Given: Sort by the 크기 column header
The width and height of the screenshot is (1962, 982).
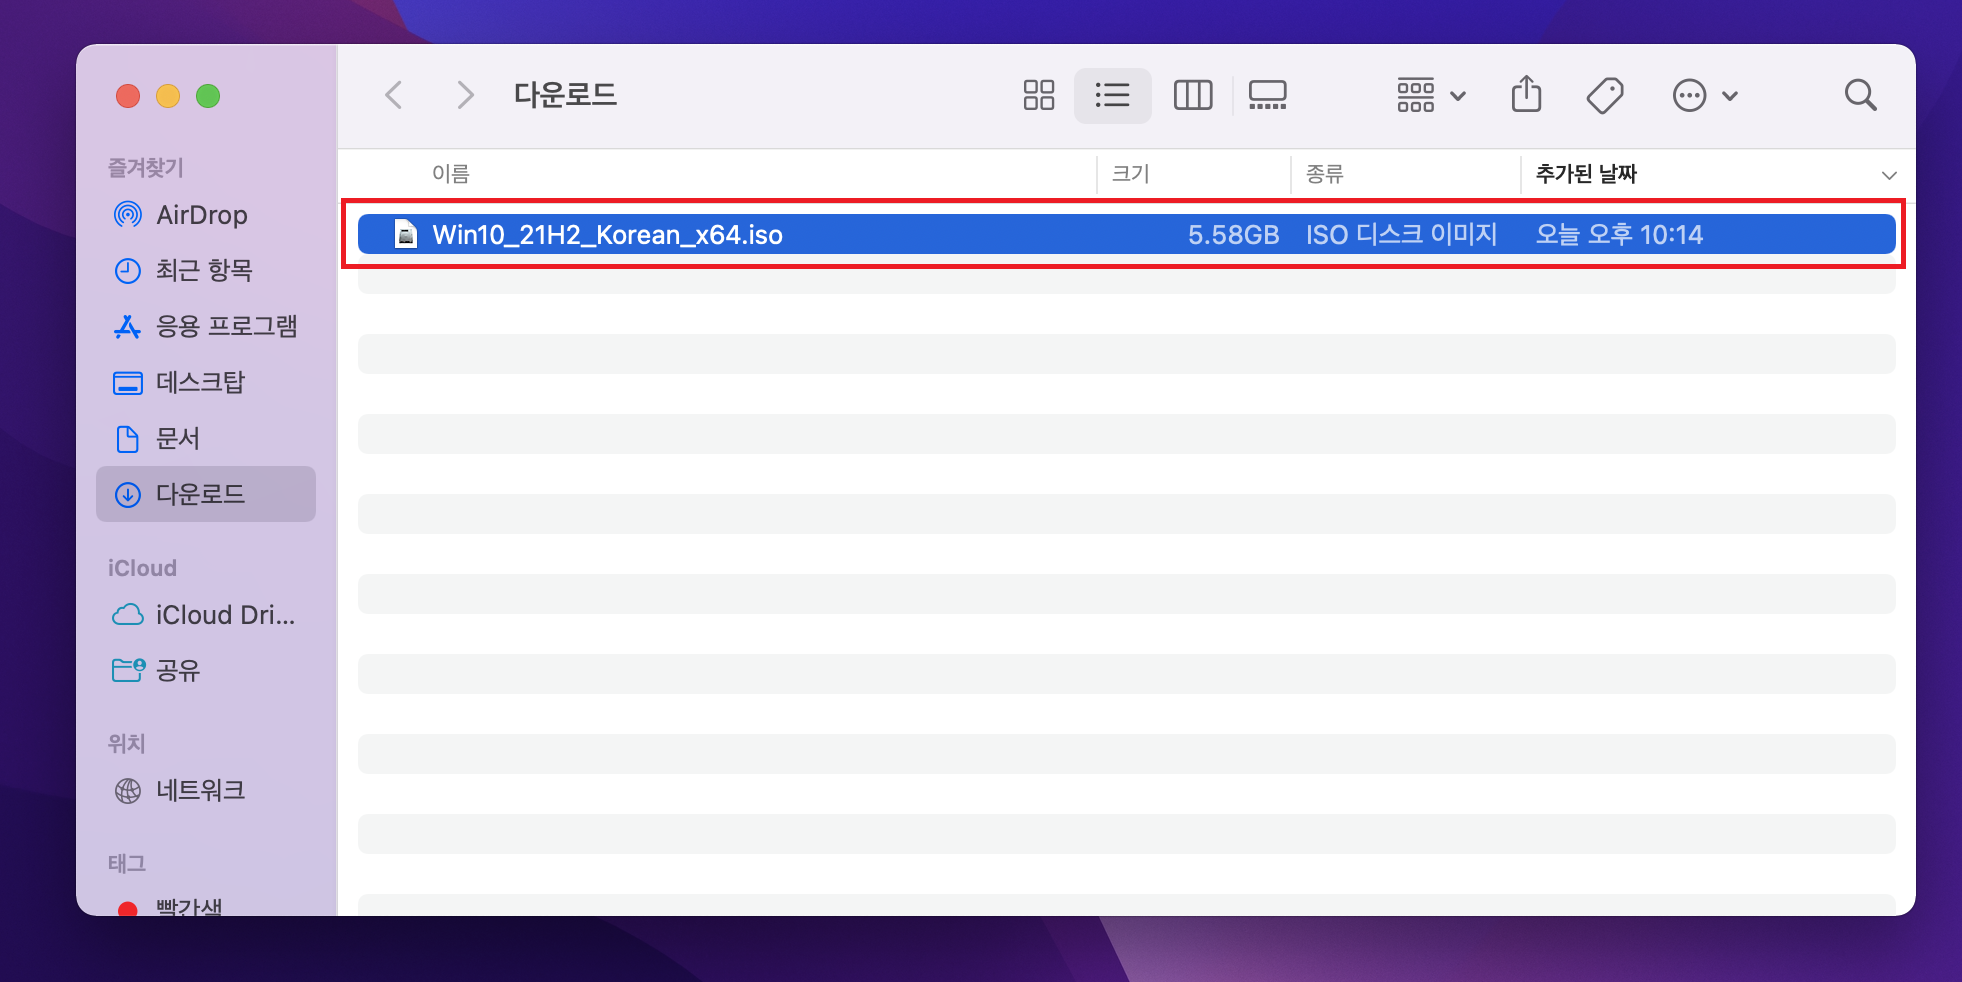Looking at the screenshot, I should pyautogui.click(x=1131, y=174).
